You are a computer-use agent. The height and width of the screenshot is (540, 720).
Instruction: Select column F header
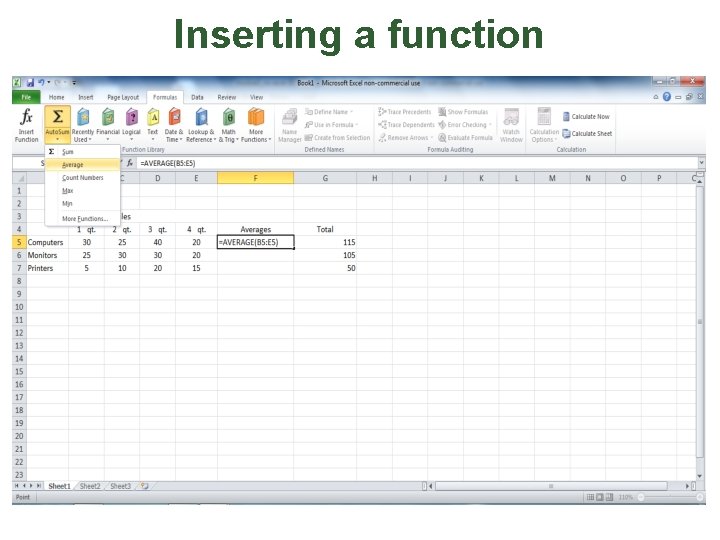[255, 178]
